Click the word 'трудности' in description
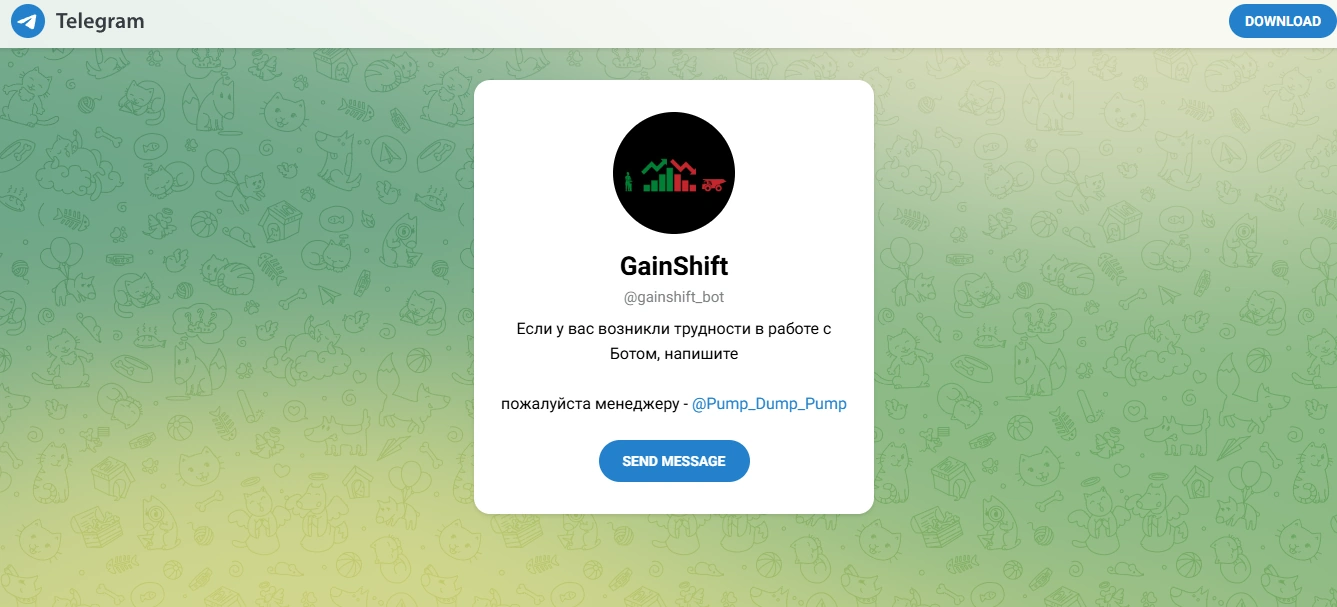 (714, 329)
